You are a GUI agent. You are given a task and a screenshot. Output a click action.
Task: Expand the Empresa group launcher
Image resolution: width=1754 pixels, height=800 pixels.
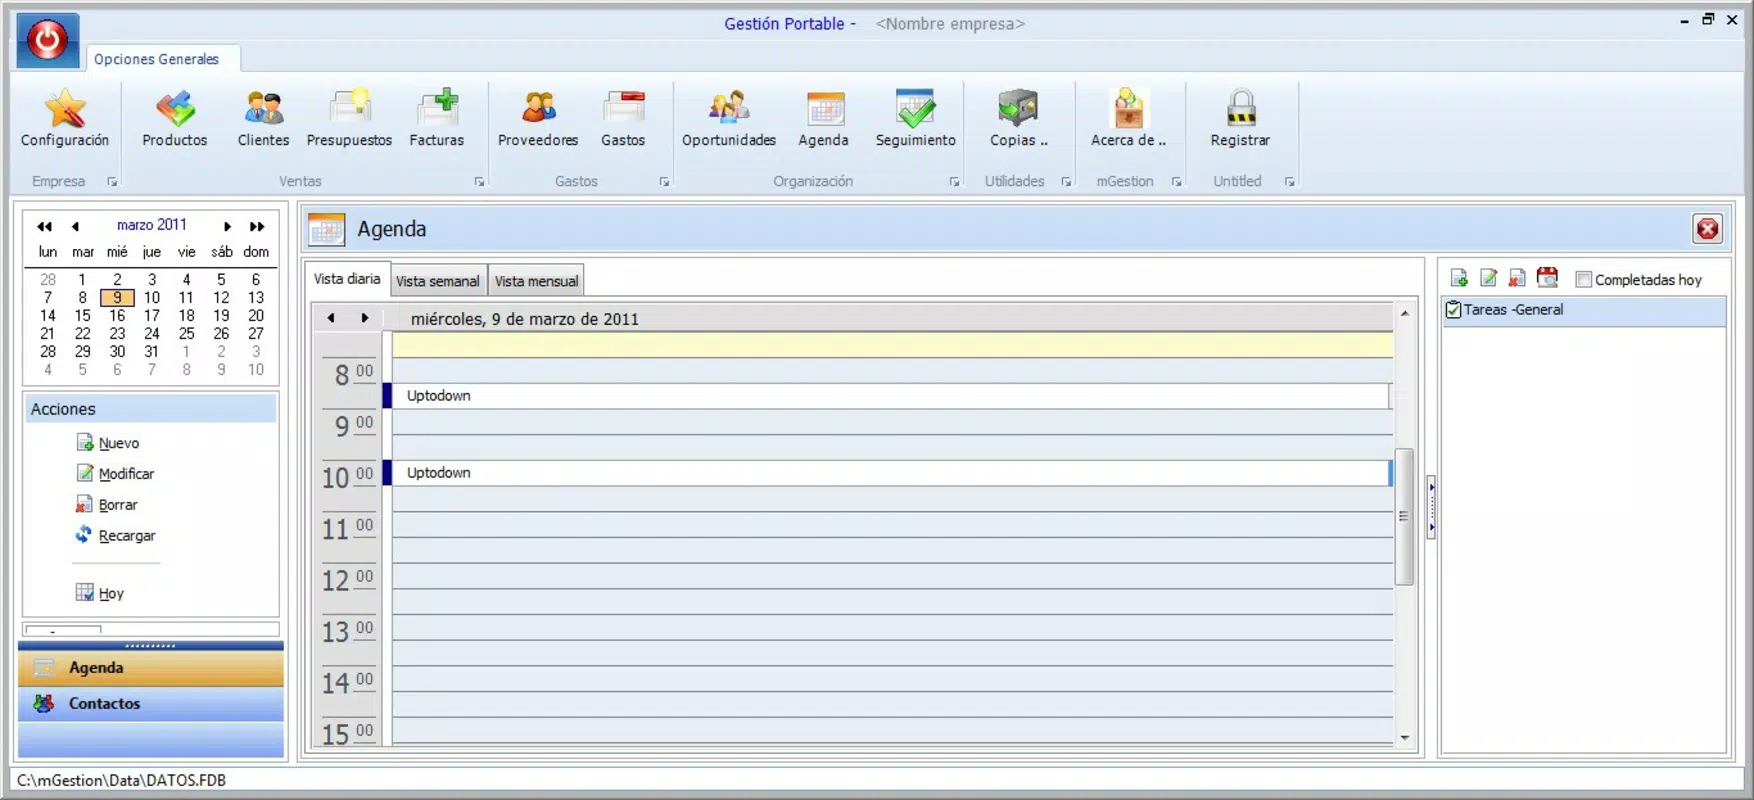click(x=112, y=182)
